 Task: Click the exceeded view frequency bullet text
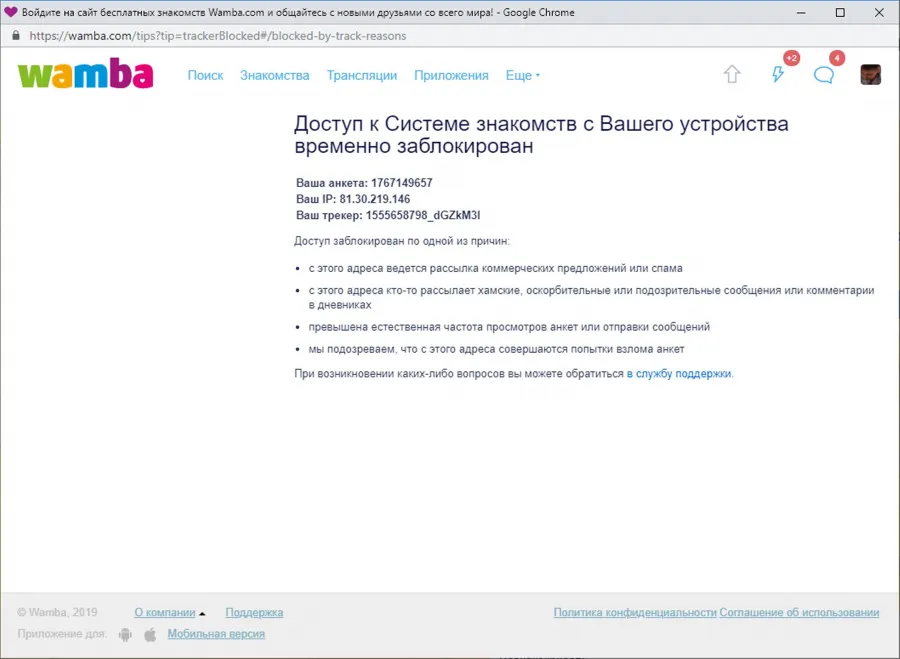pyautogui.click(x=509, y=327)
